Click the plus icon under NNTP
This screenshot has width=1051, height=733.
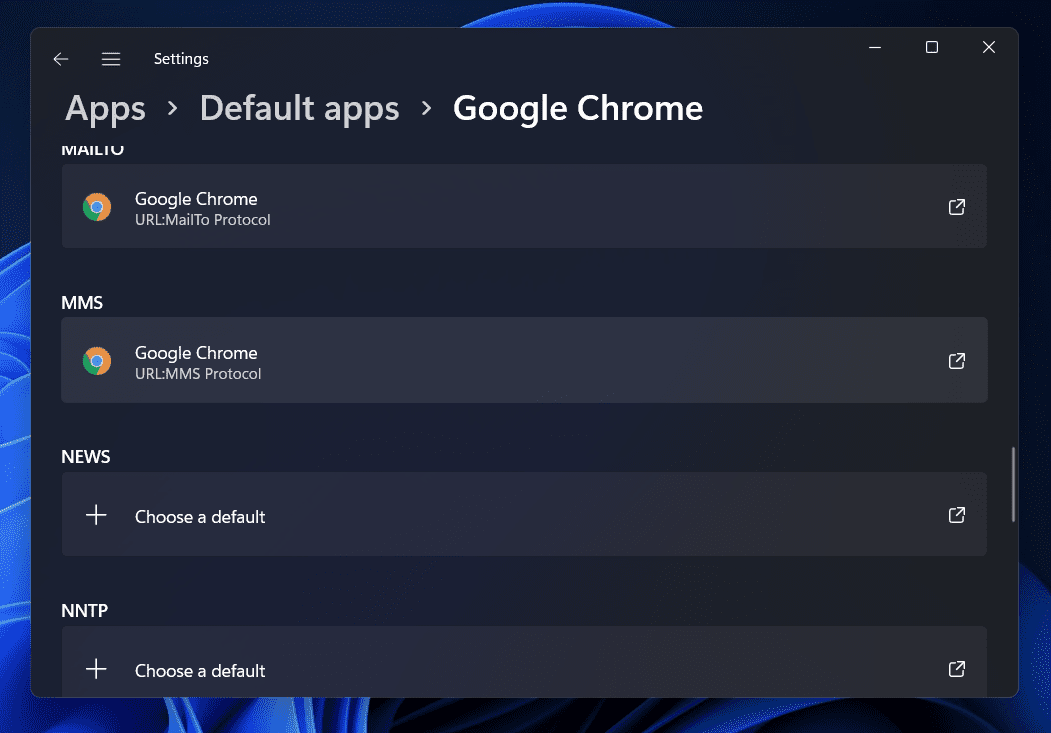tap(96, 669)
